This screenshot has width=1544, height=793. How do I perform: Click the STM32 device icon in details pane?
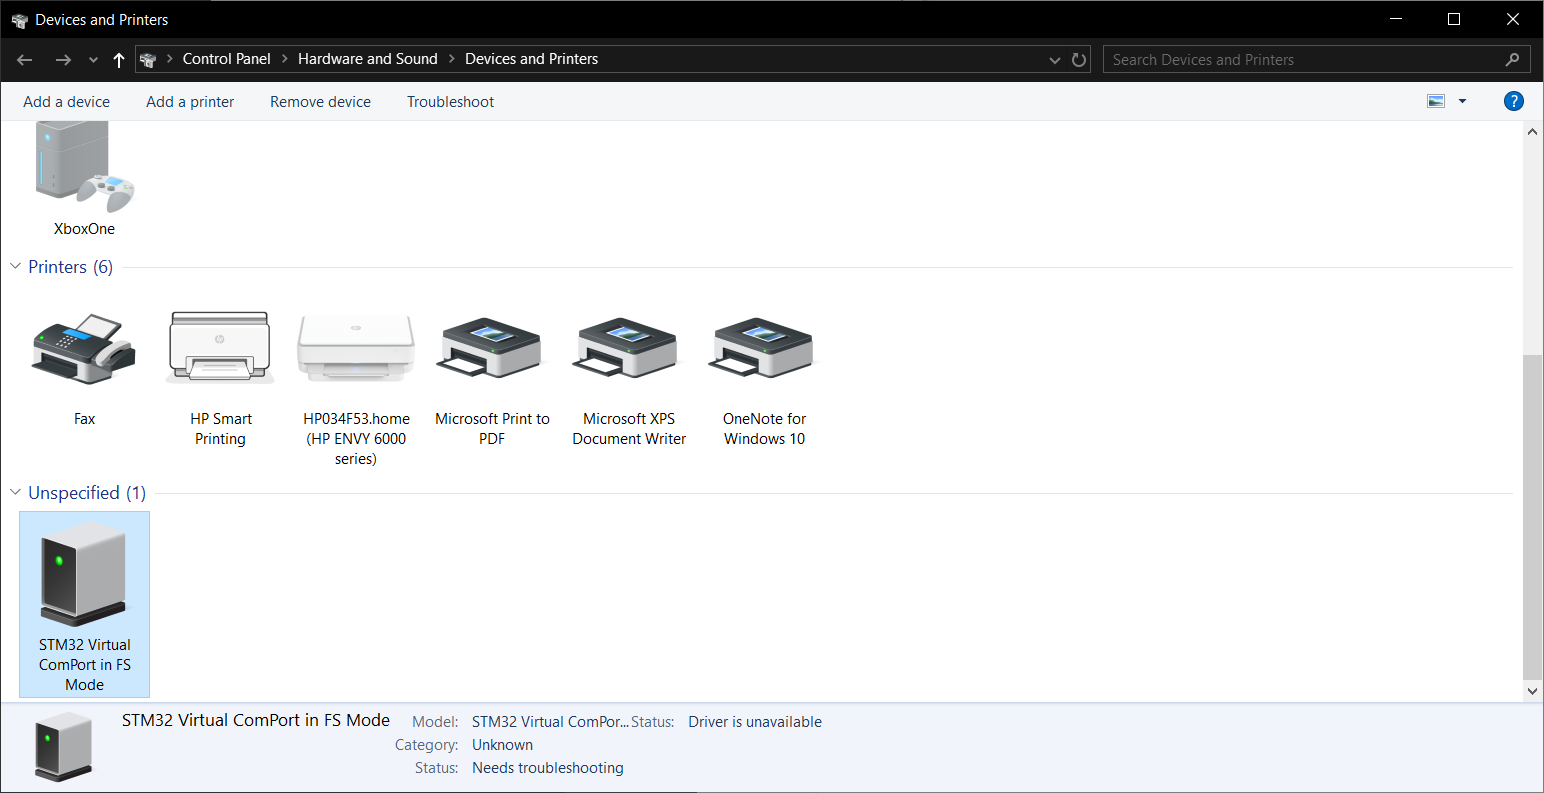pos(64,746)
